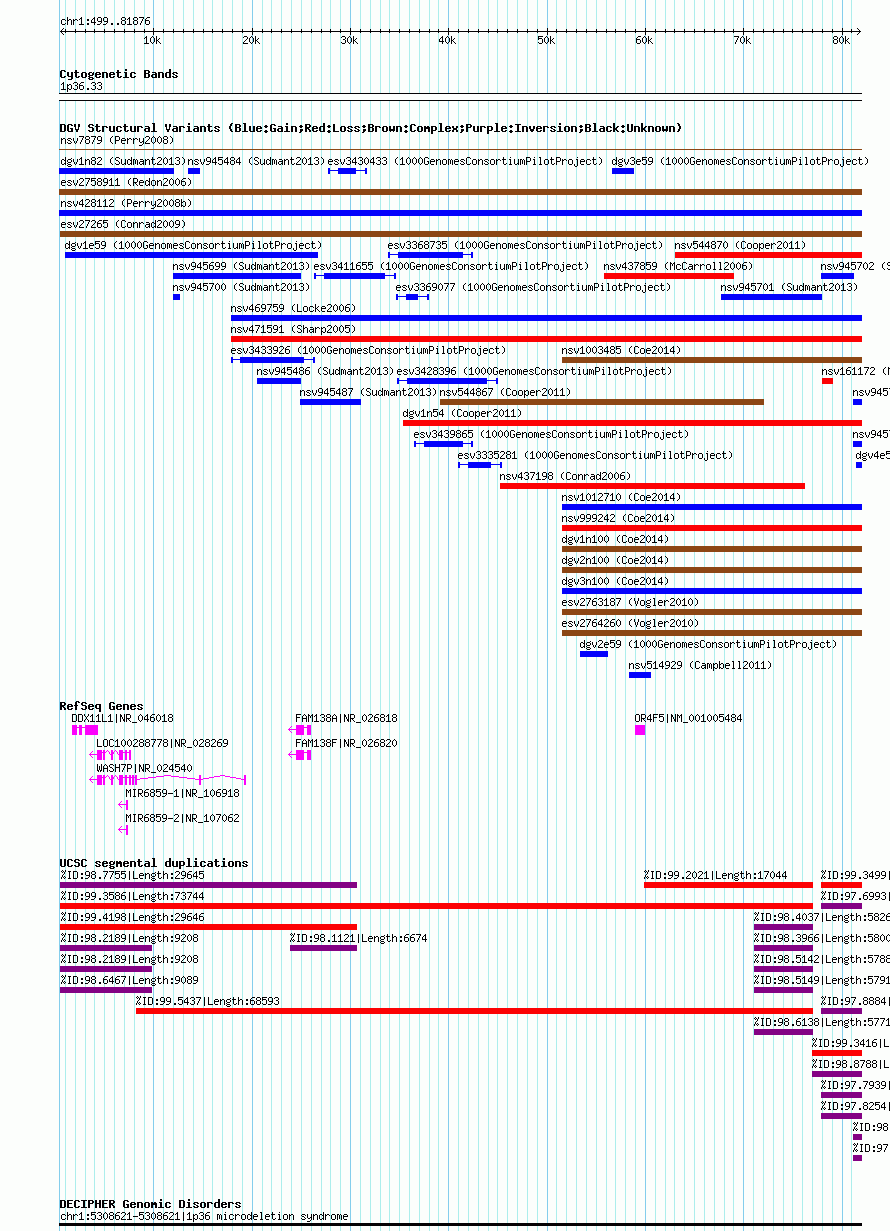Open the DGV Structural Variants track title

[370, 128]
